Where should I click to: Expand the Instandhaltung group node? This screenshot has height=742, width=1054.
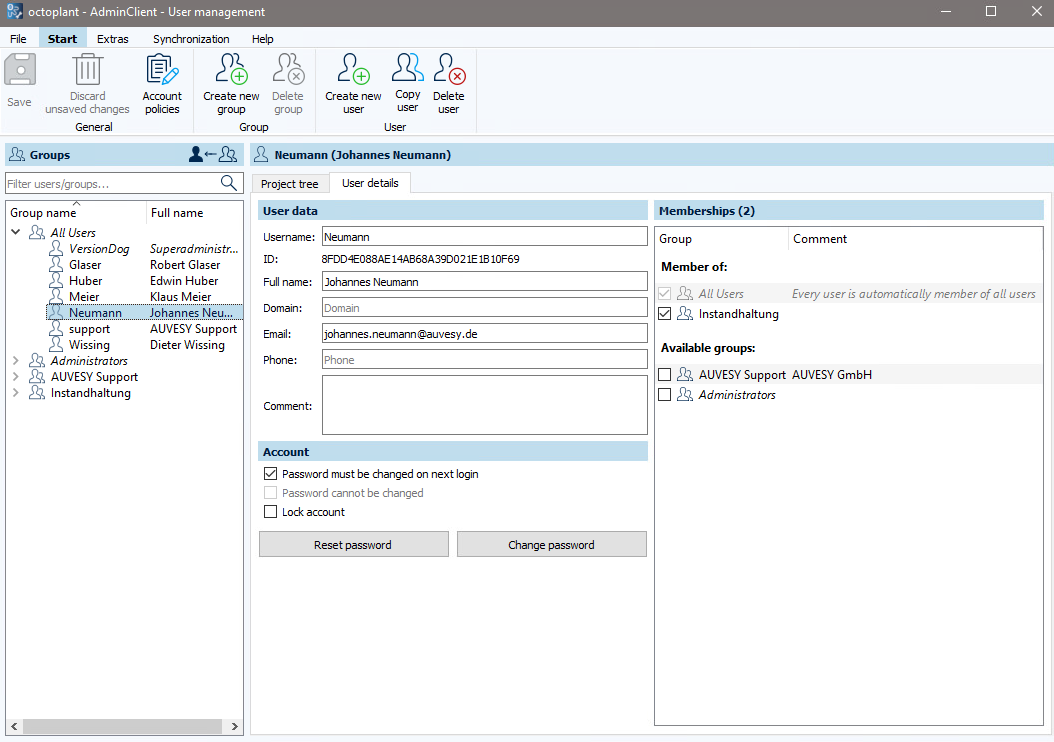16,392
